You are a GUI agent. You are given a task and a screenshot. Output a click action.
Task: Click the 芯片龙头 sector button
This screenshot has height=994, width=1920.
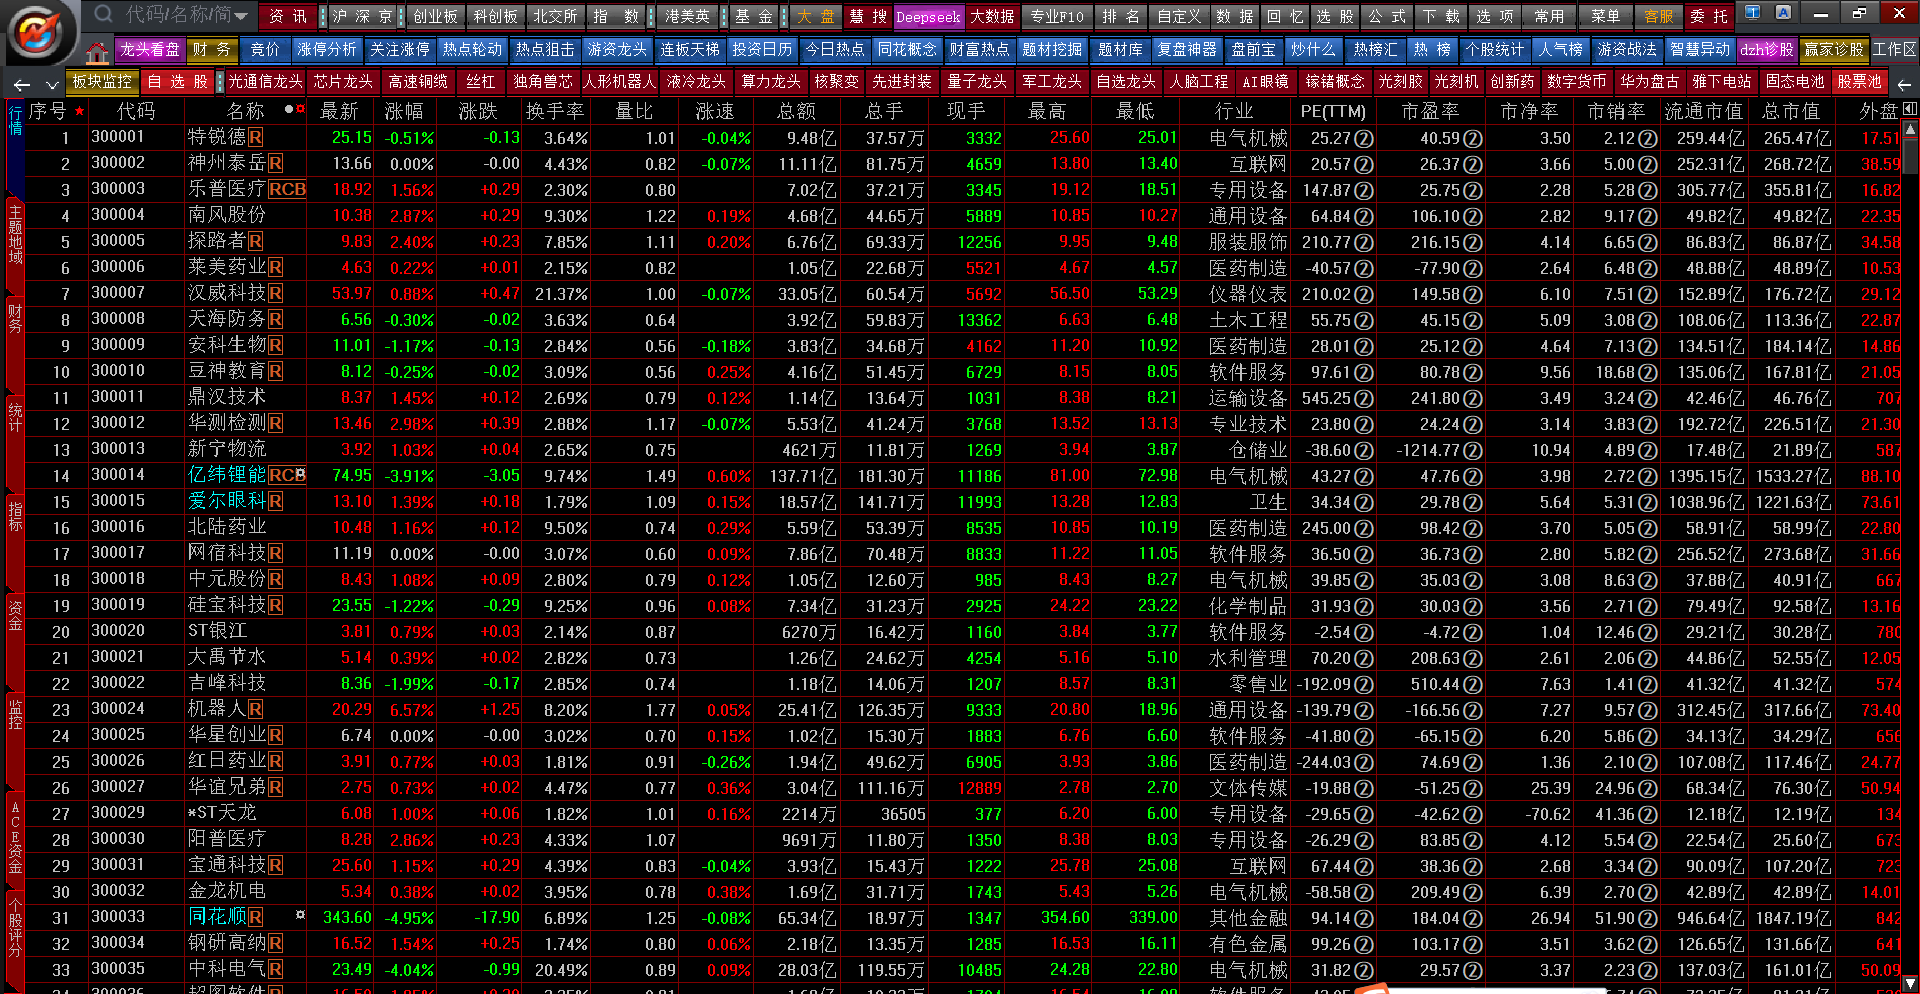[x=342, y=81]
